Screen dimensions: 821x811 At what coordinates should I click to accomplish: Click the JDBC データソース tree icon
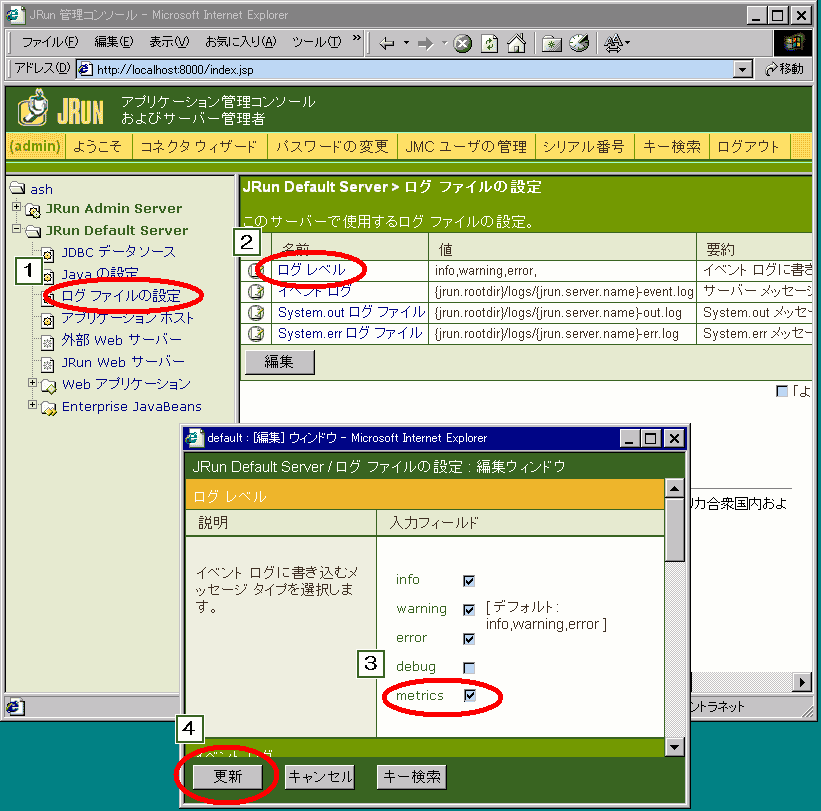[48, 254]
